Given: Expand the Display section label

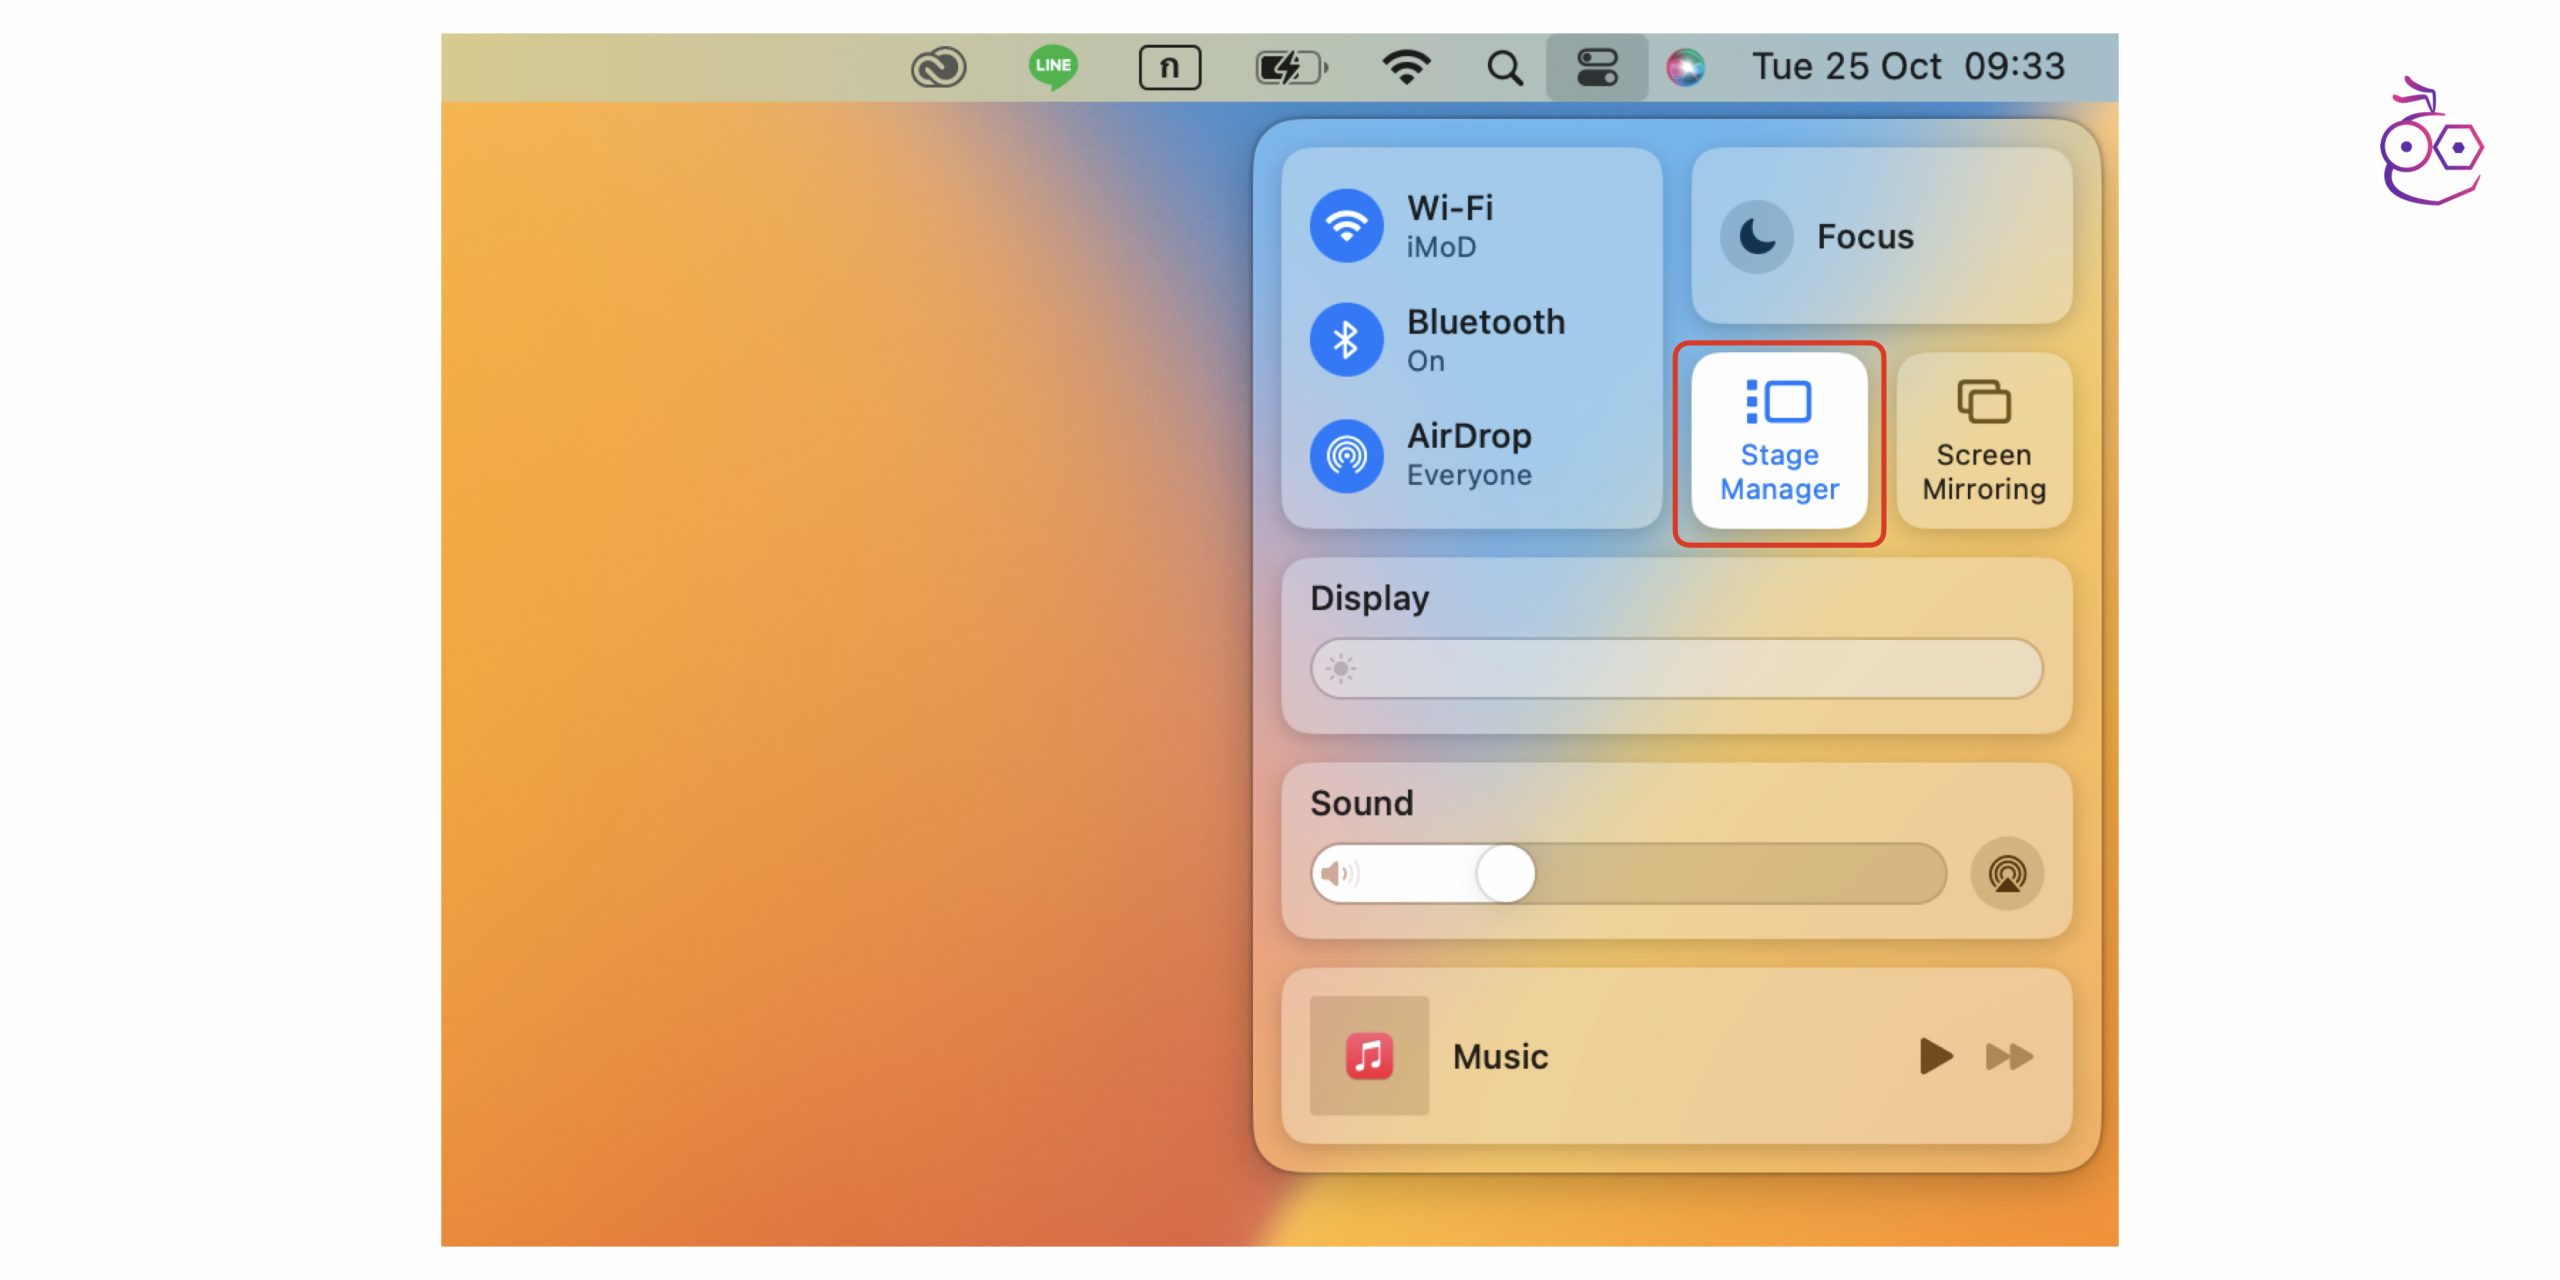Looking at the screenshot, I should (1369, 598).
